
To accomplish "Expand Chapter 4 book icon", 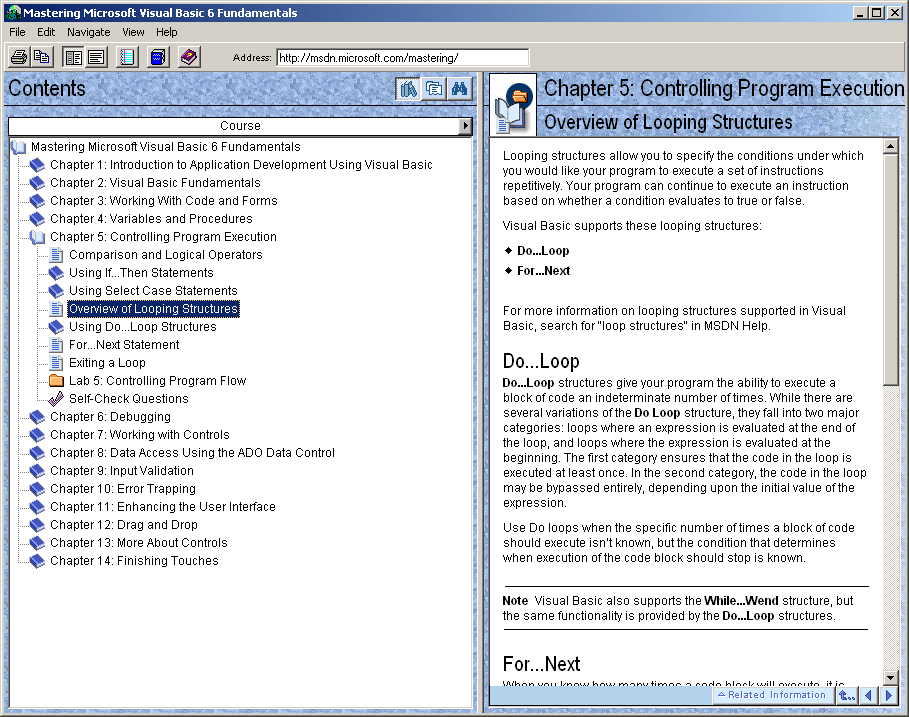I will [37, 219].
